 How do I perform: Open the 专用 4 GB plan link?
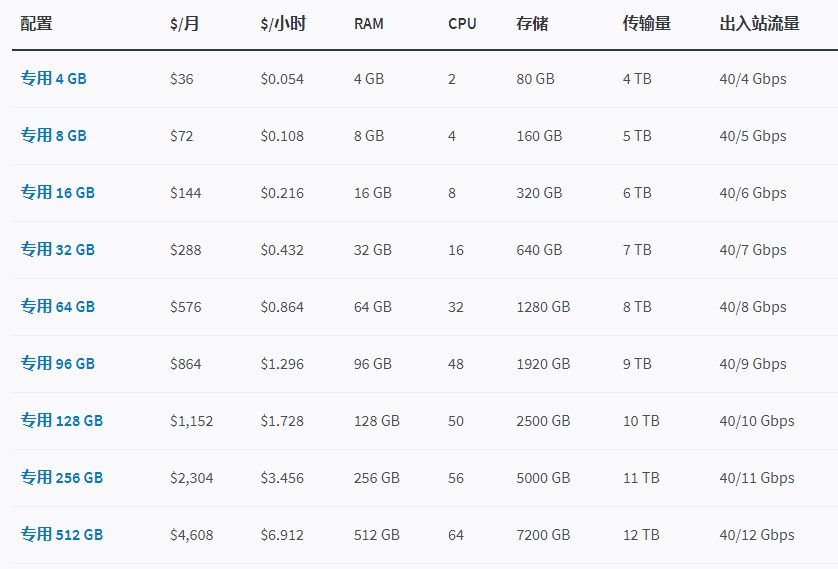coord(54,79)
